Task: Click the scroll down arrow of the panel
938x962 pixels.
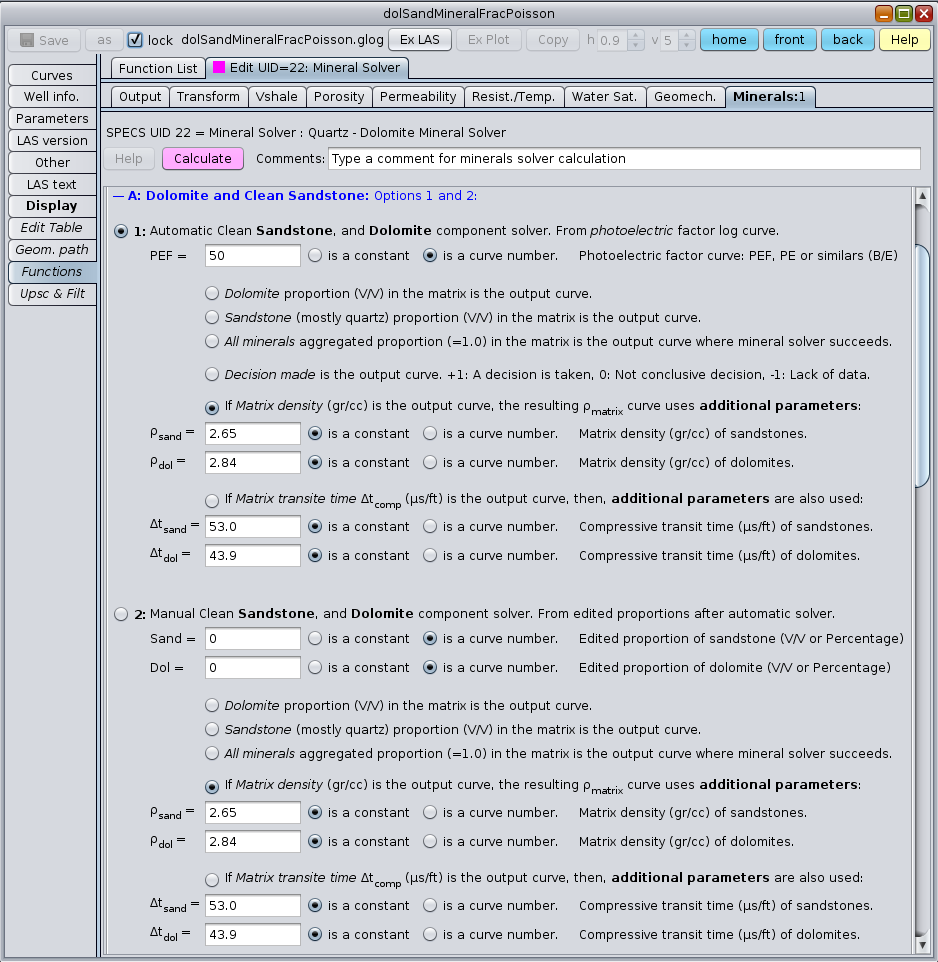Action: click(x=921, y=945)
